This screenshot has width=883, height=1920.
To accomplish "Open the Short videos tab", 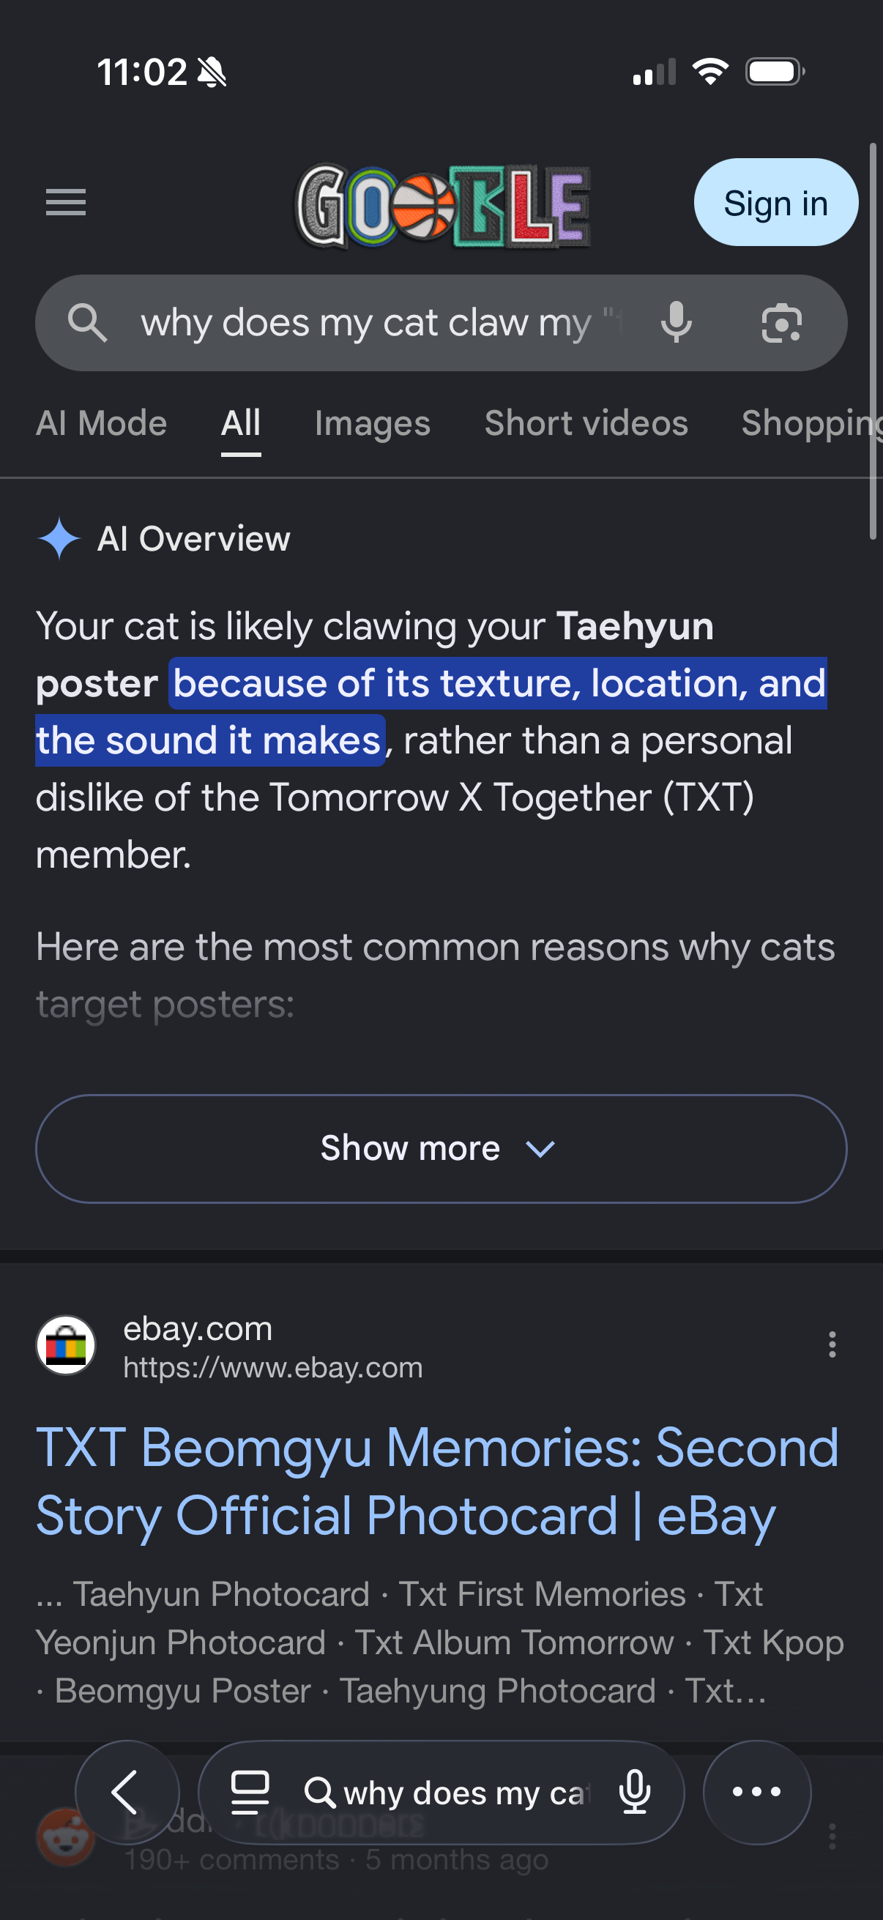I will pos(586,424).
